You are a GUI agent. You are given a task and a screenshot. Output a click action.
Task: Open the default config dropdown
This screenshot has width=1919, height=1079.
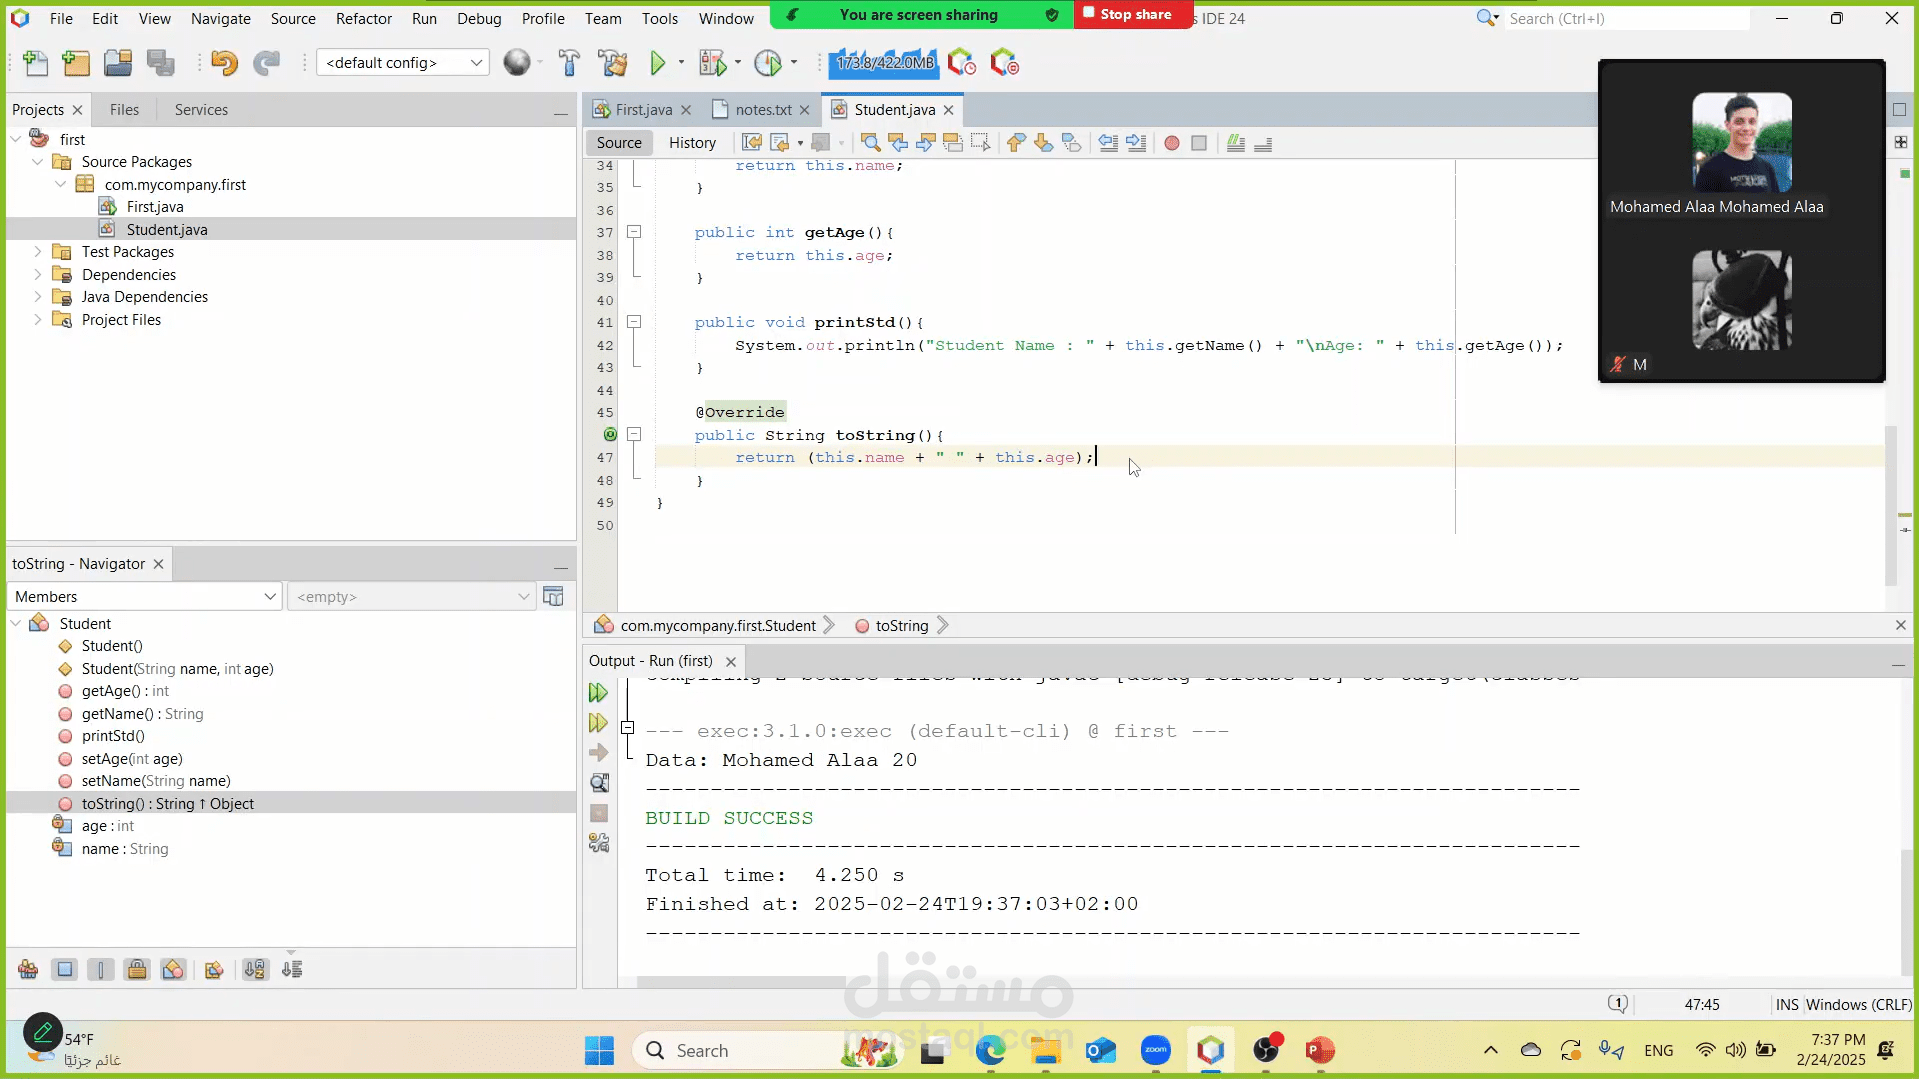coord(402,63)
